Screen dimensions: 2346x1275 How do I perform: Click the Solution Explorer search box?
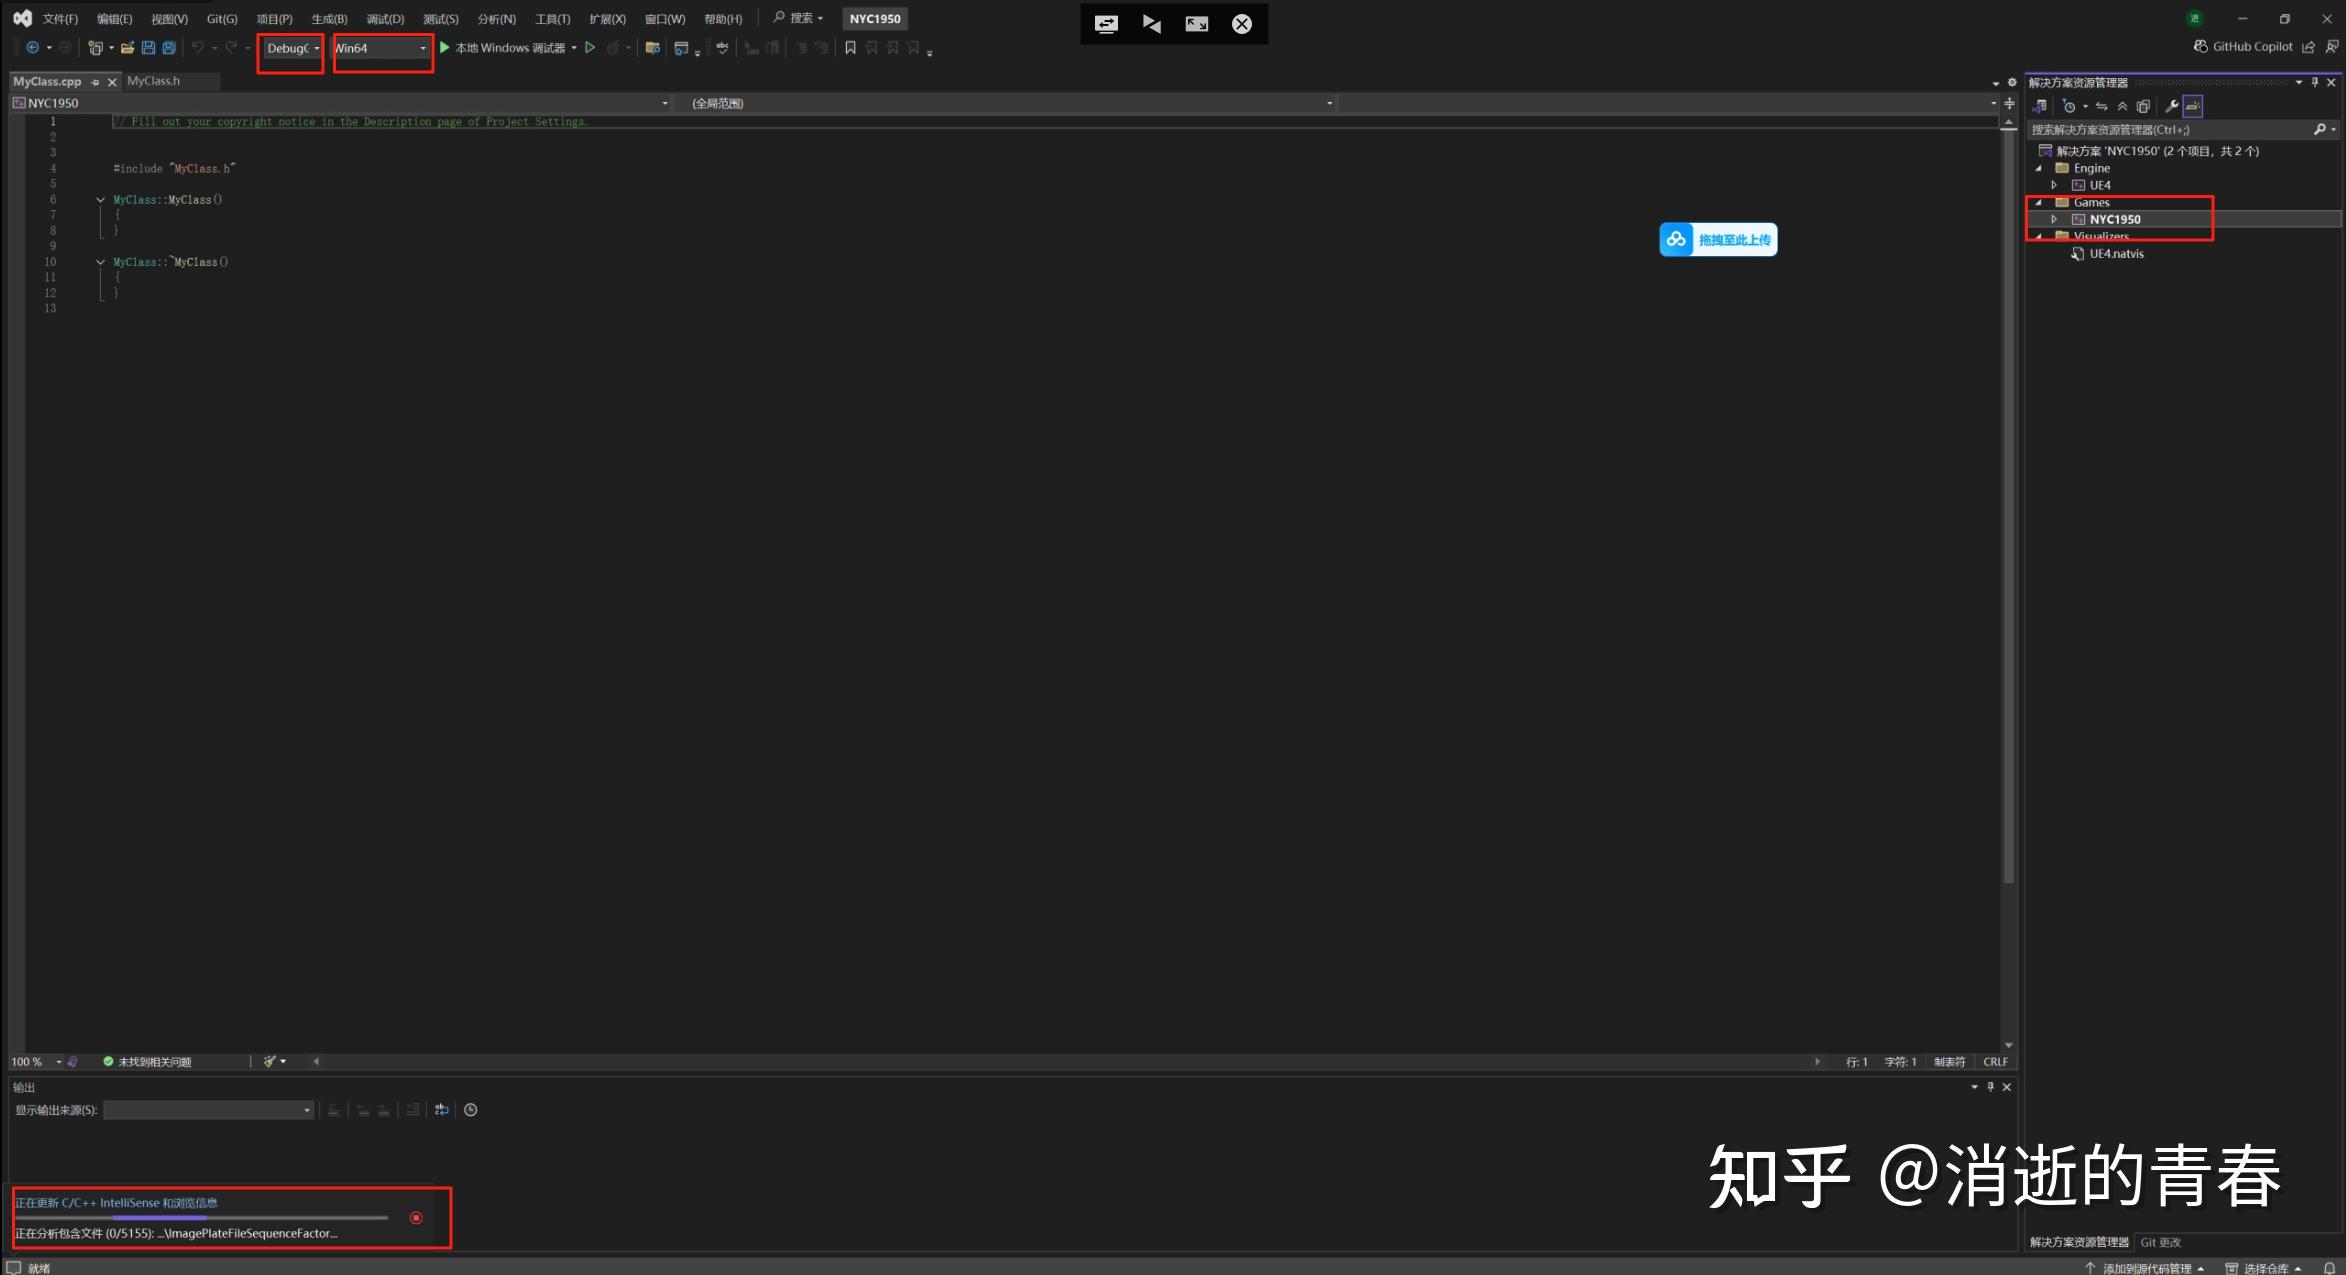[x=2150, y=129]
